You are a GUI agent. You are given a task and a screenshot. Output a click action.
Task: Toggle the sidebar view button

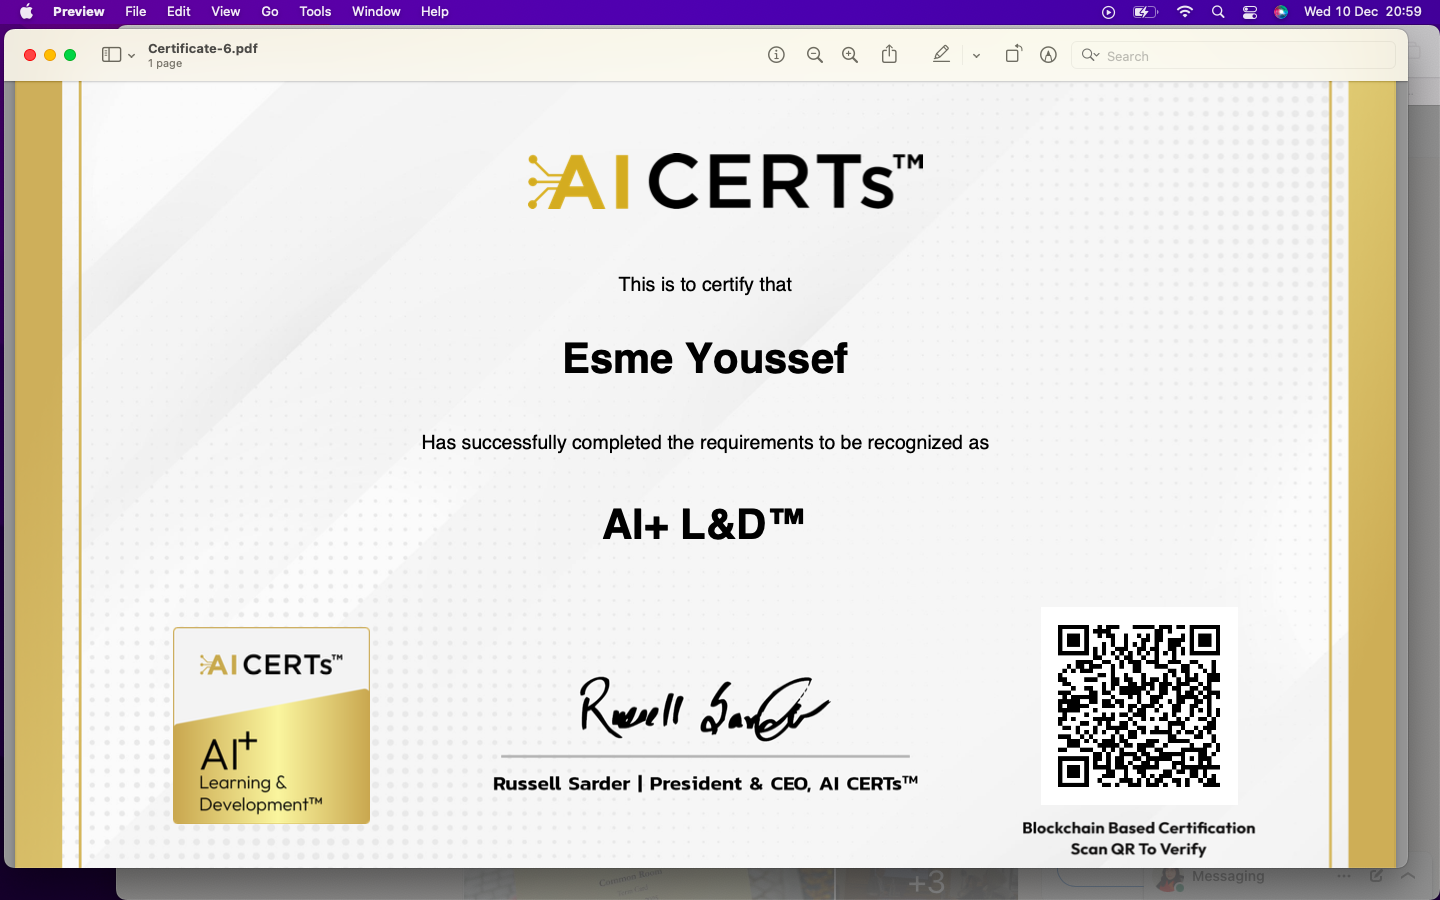(111, 55)
